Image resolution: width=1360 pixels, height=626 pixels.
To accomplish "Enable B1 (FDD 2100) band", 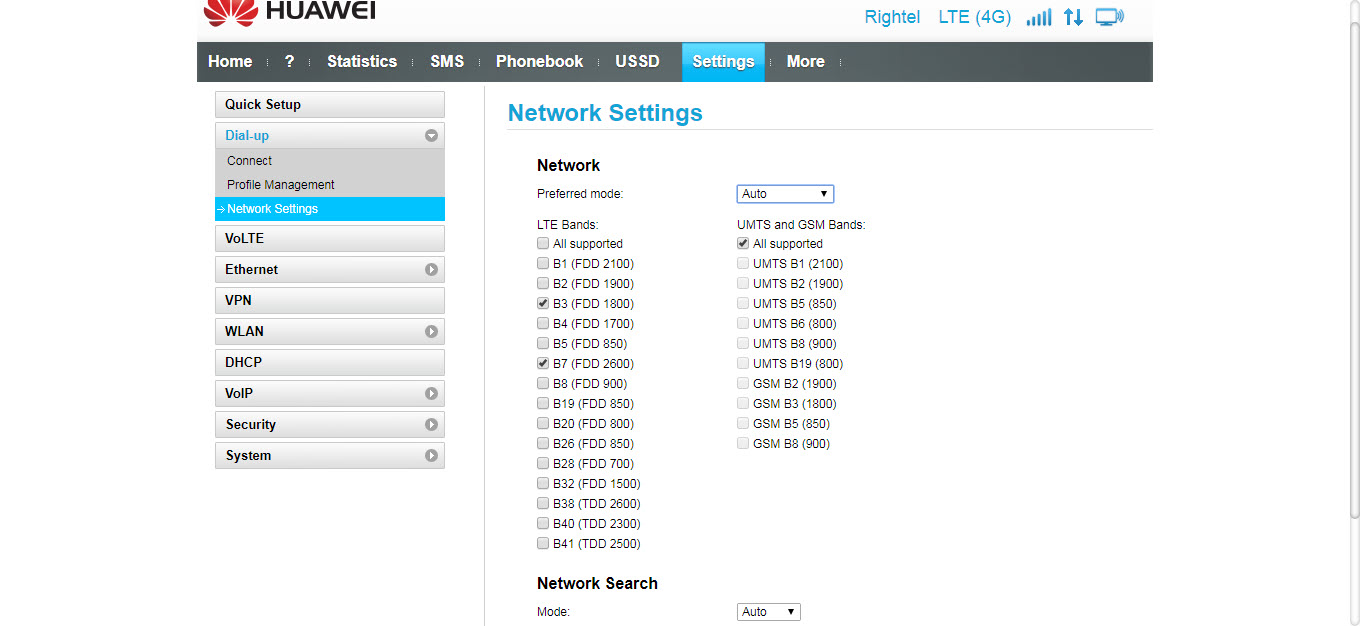I will (543, 264).
